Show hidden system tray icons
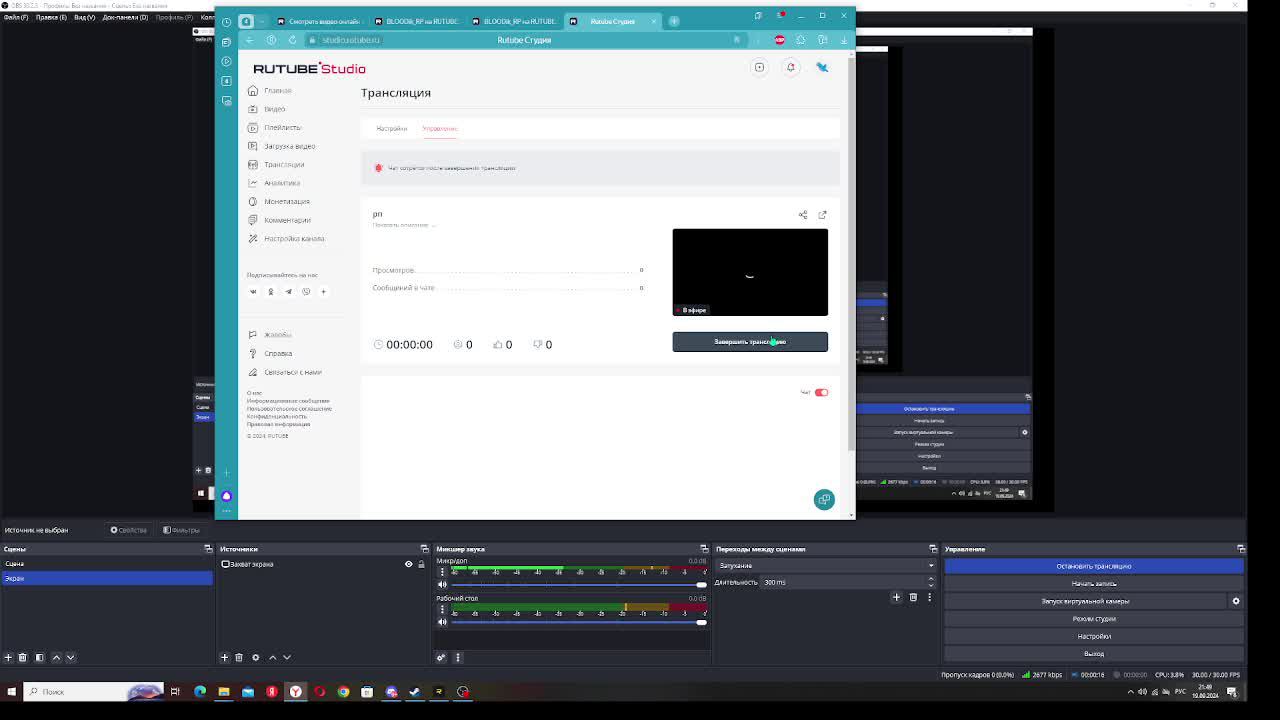This screenshot has width=1280, height=720. click(x=1131, y=691)
